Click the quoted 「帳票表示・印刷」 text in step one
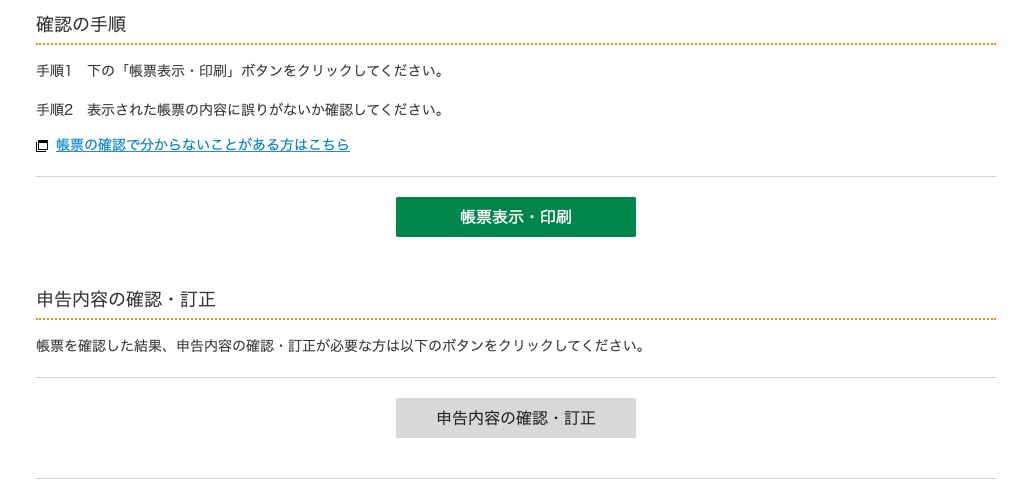Screen dimensions: 1032x483 (178, 71)
